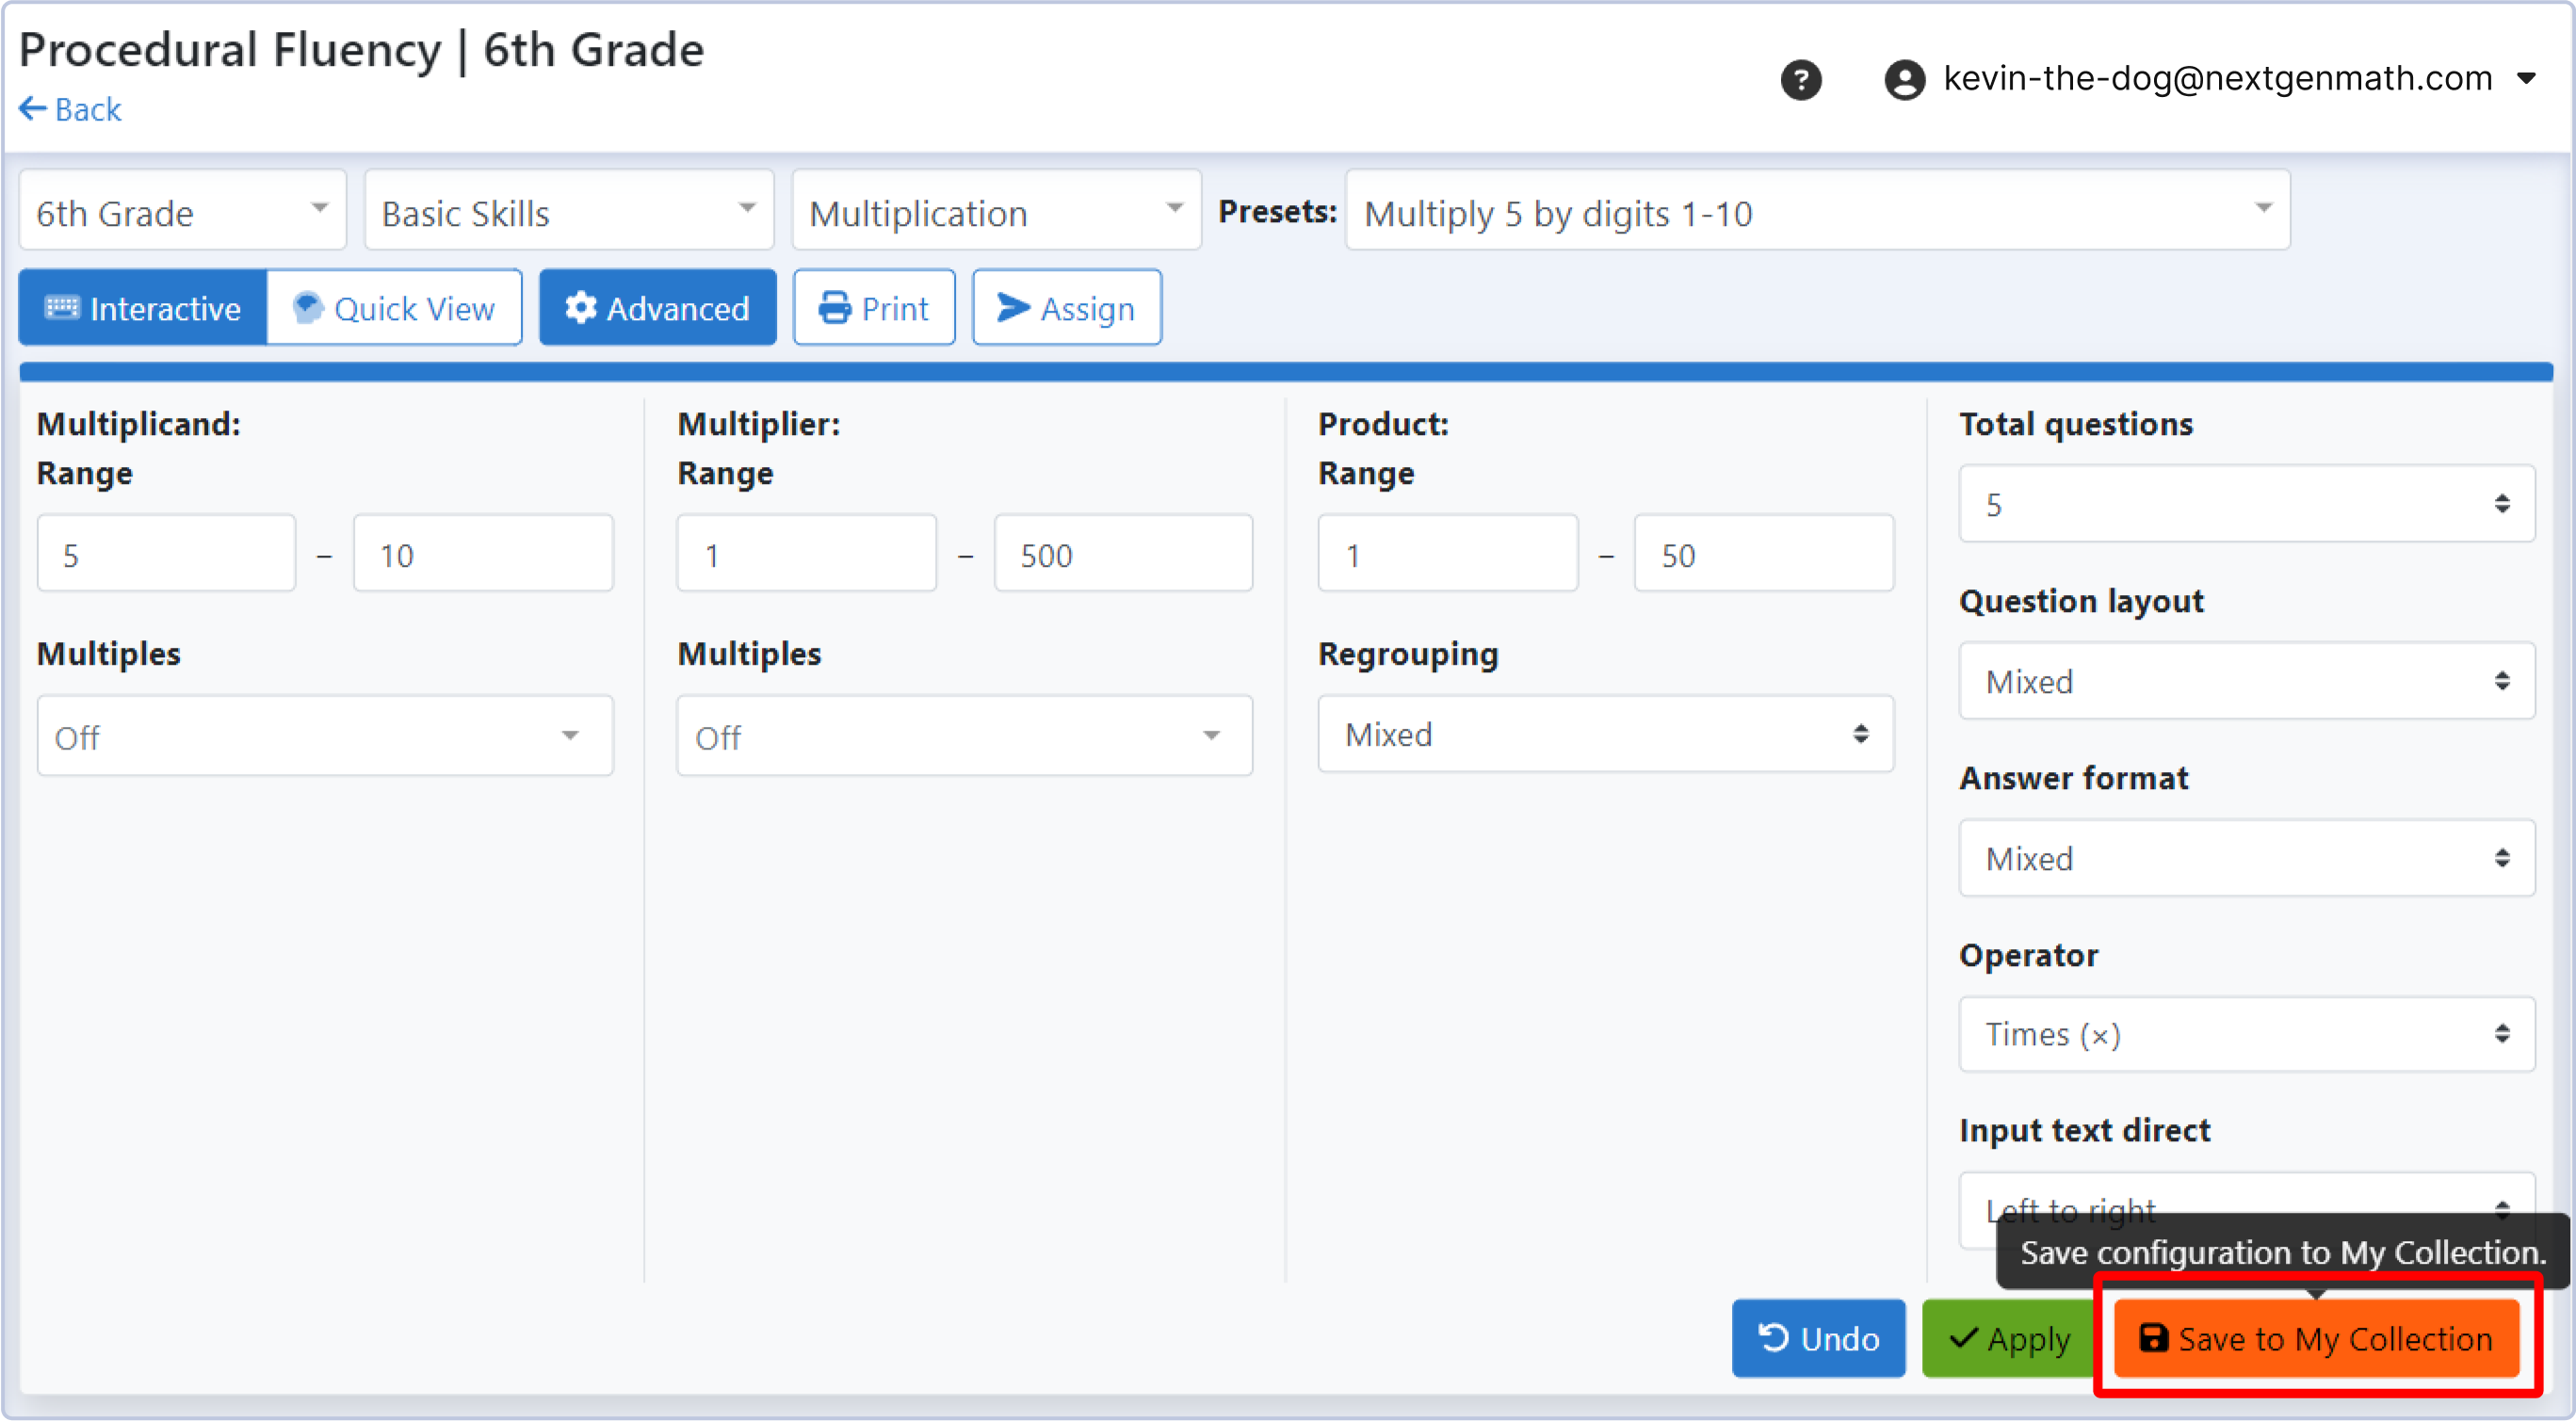2576x1421 pixels.
Task: Click the floppy disk save icon
Action: 2153,1337
